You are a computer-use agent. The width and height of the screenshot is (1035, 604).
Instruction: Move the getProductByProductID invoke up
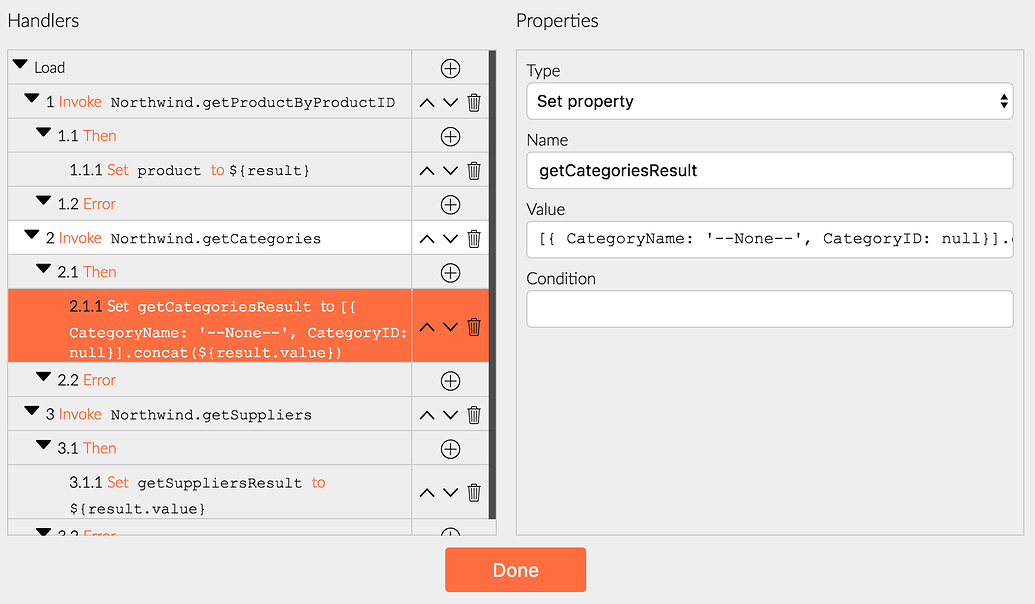pos(427,103)
